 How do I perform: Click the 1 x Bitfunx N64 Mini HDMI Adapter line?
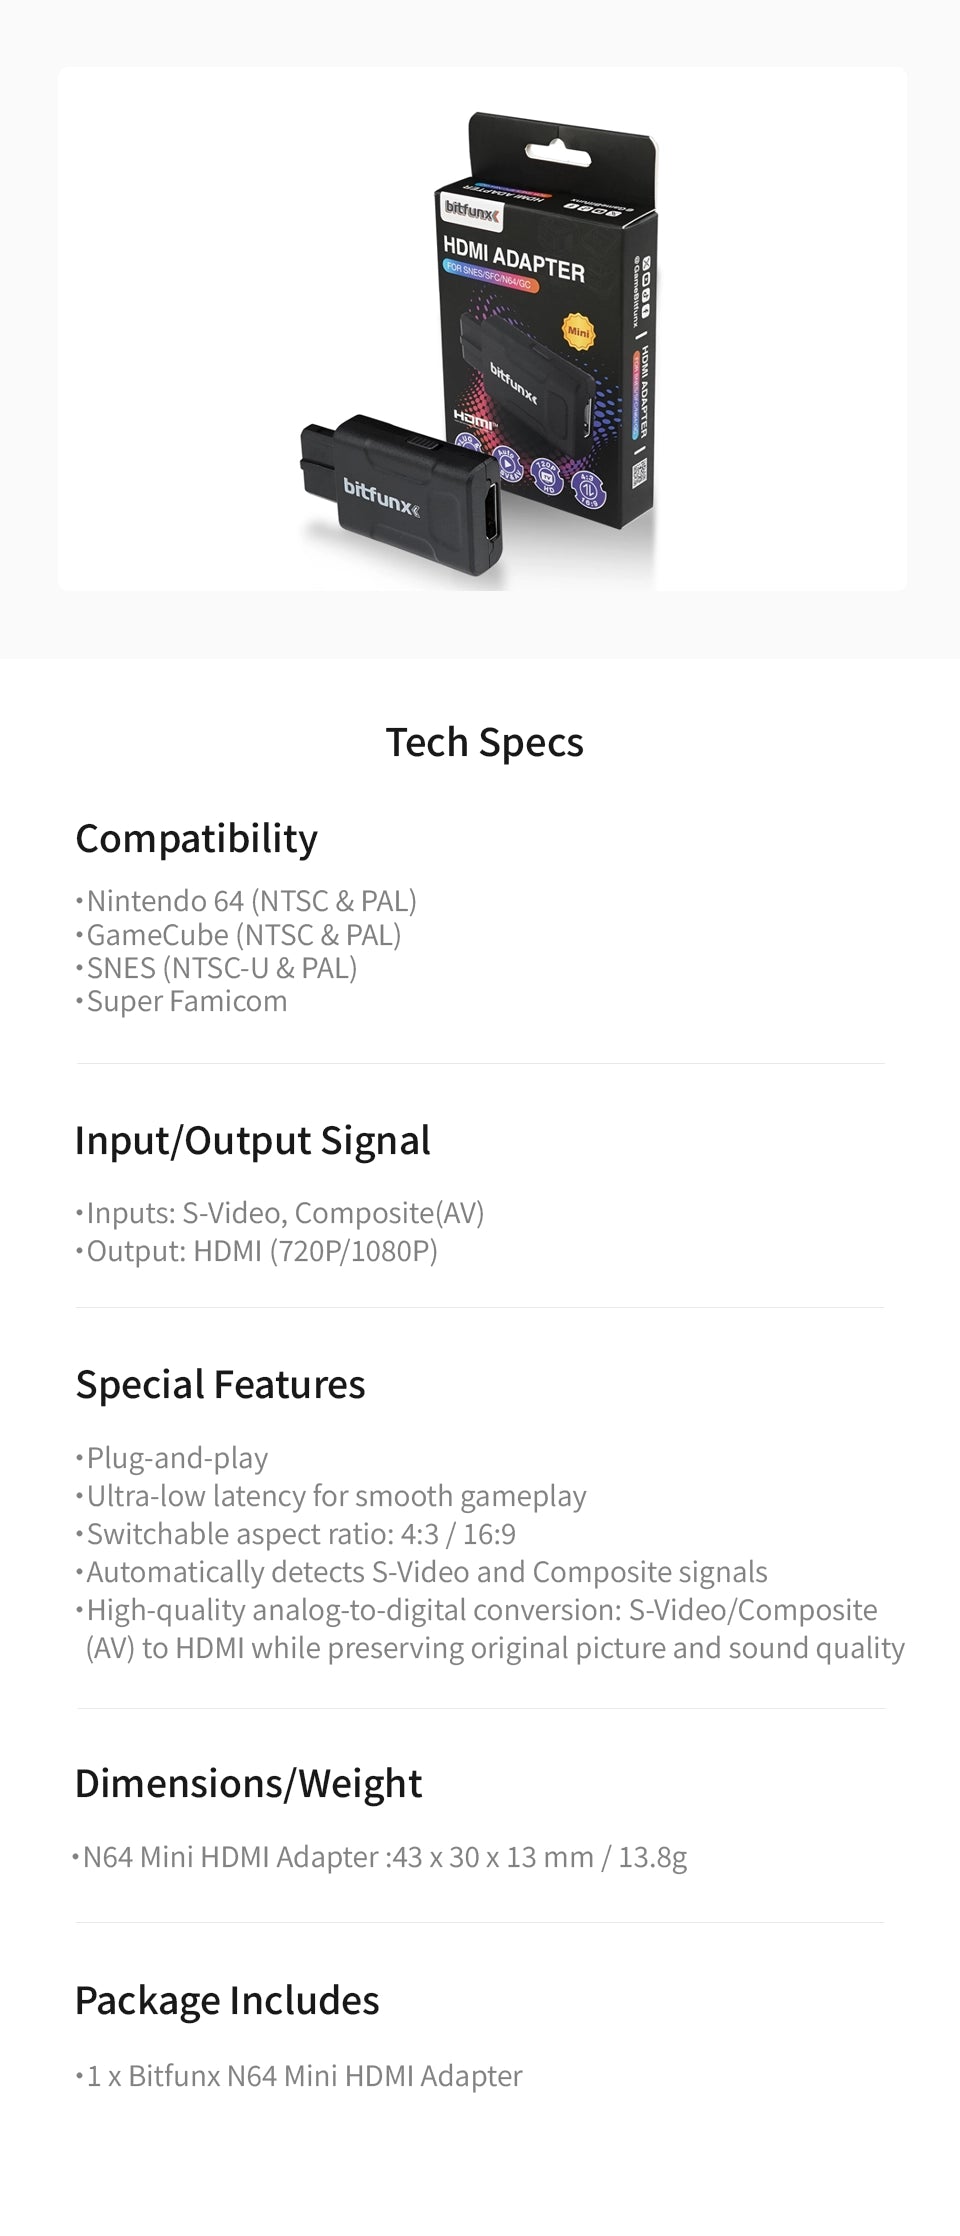tap(304, 2076)
